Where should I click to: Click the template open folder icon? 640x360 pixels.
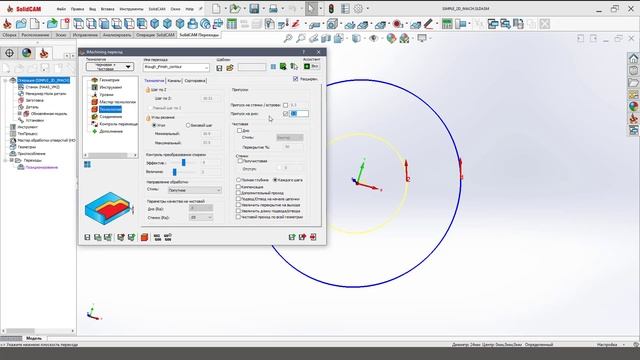tap(229, 67)
